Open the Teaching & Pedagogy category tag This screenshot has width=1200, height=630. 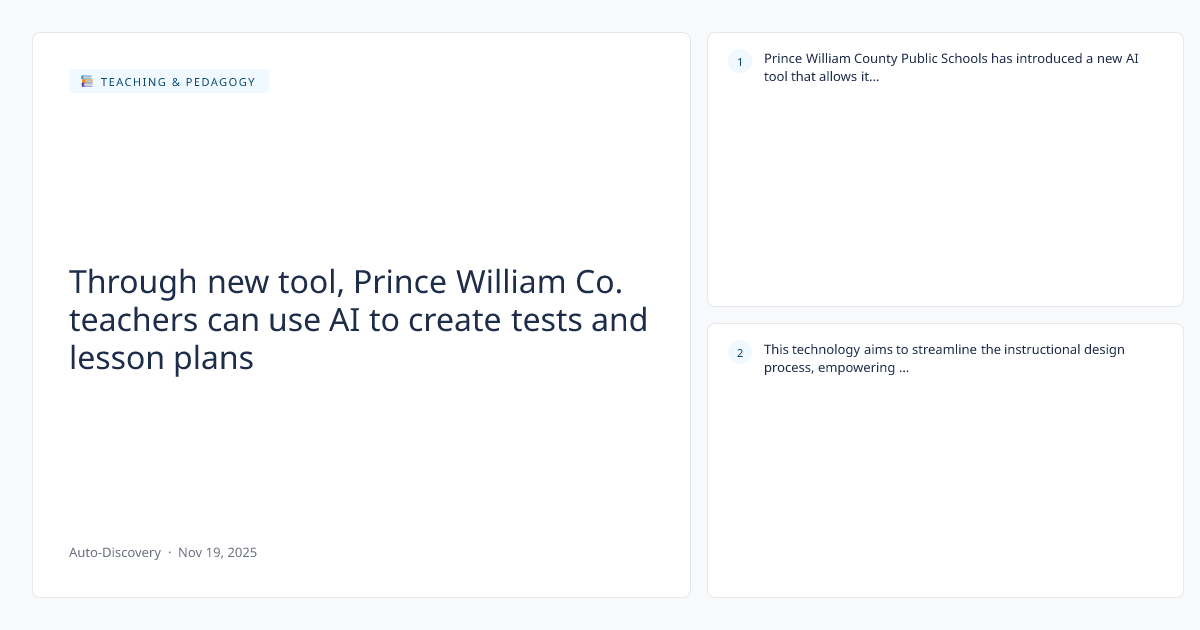(177, 82)
